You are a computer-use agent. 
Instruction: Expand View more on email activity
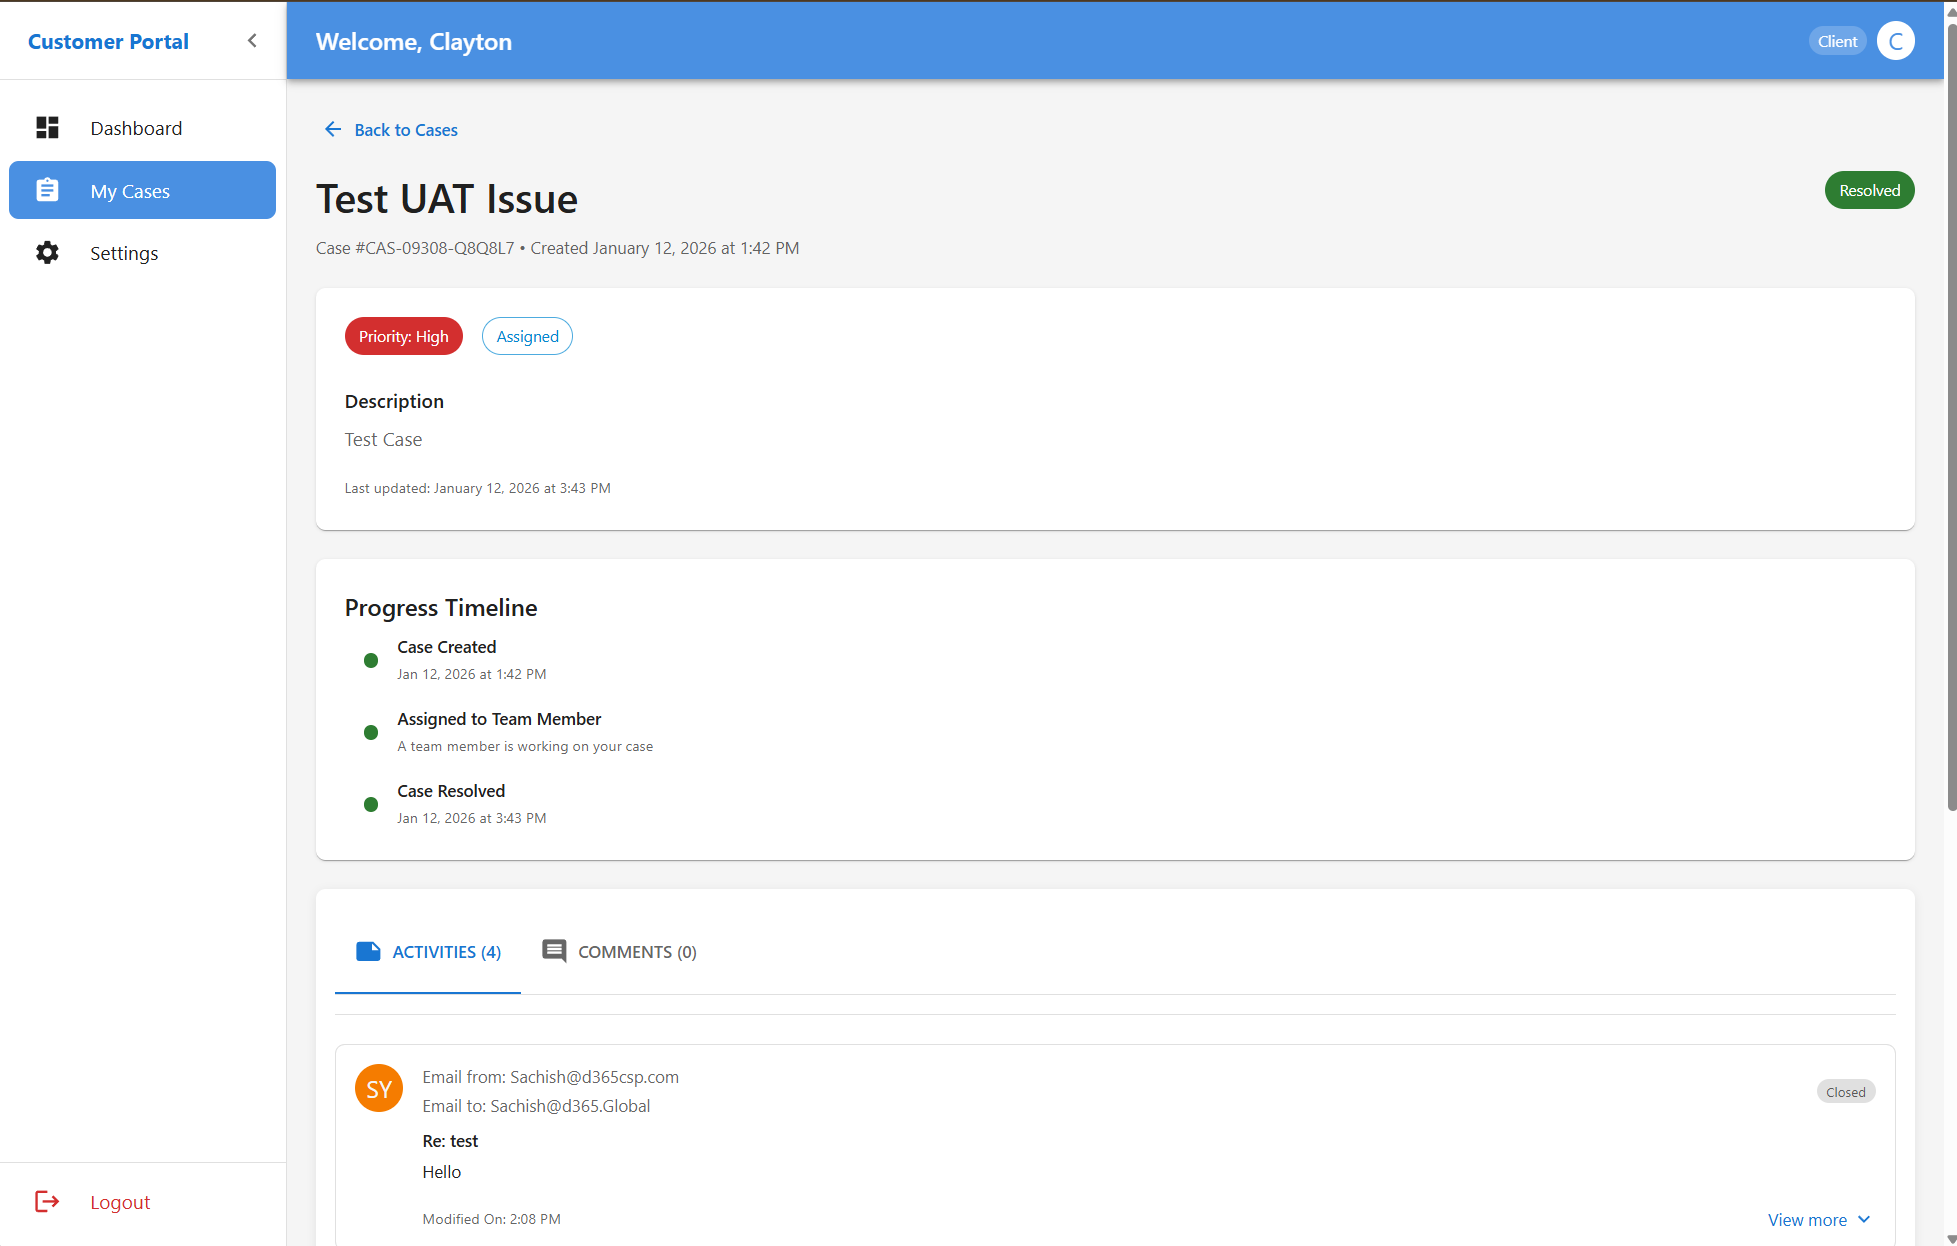[1806, 1219]
